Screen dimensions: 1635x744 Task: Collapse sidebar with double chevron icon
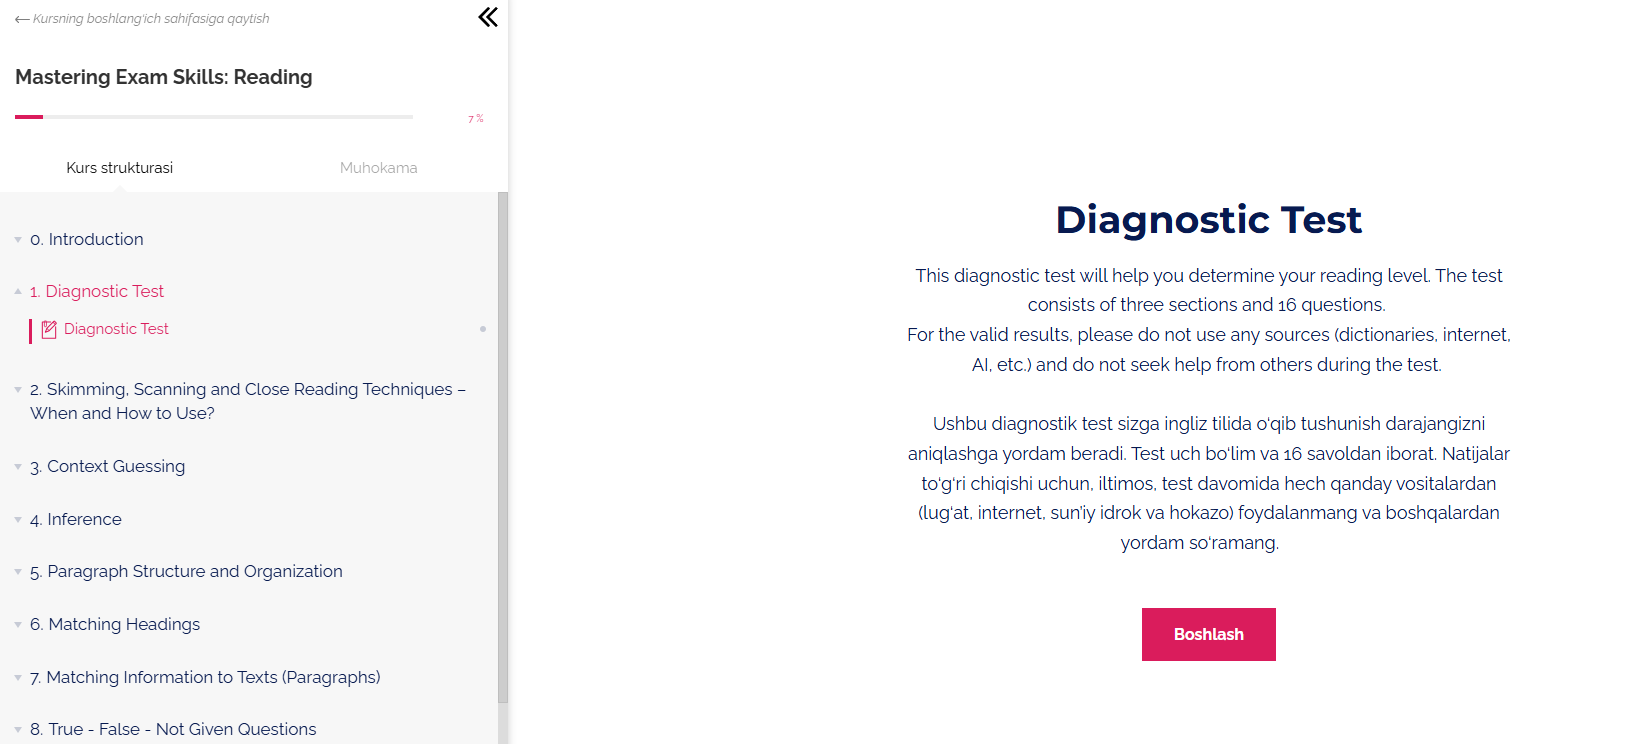click(x=488, y=17)
